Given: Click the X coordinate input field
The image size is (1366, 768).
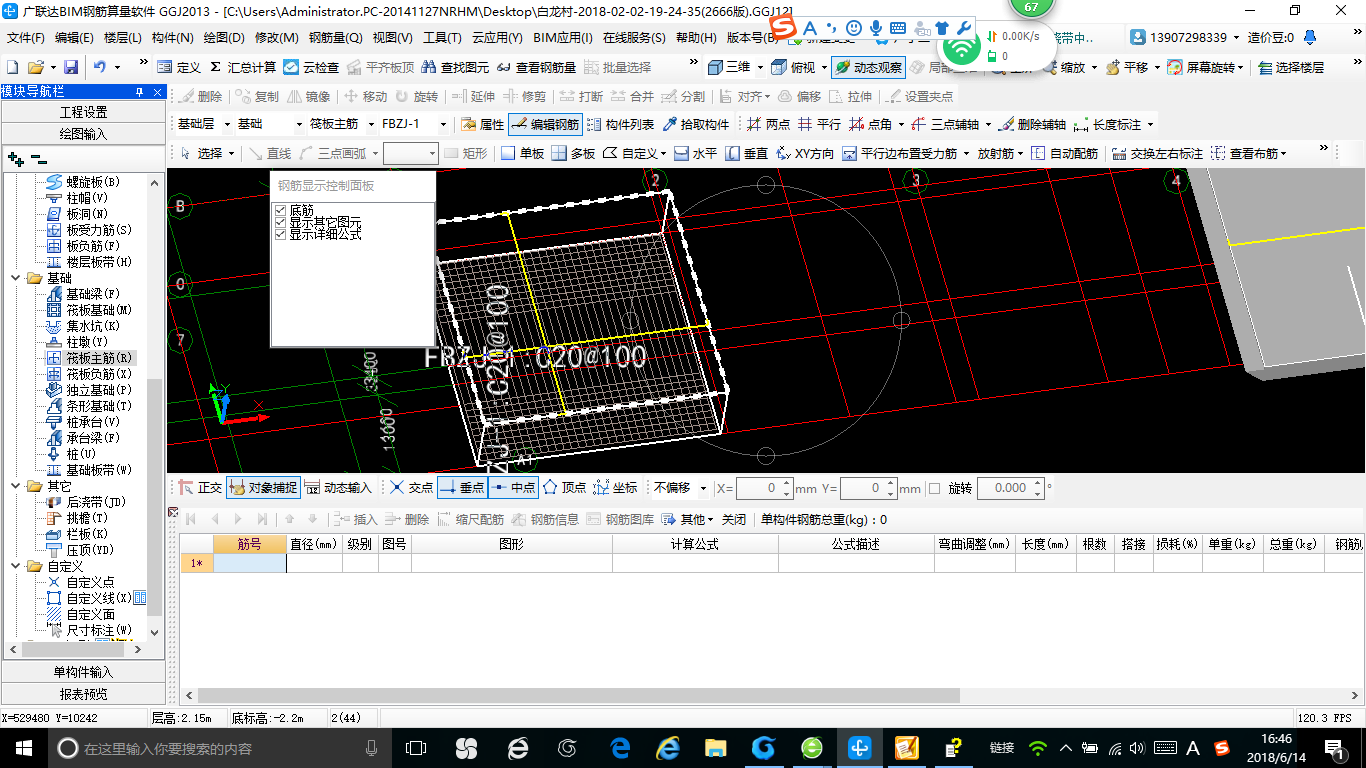Looking at the screenshot, I should tap(765, 488).
